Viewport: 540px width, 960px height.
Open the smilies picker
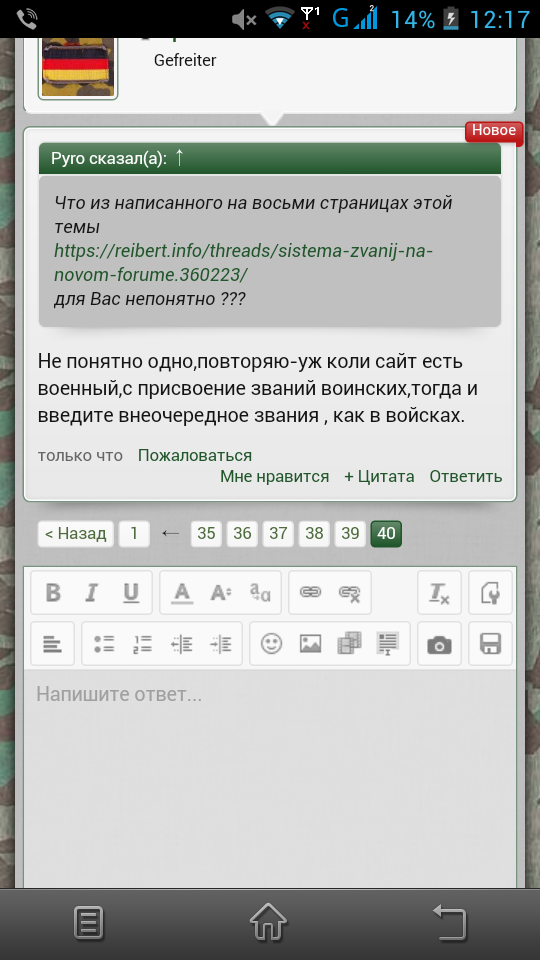271,643
